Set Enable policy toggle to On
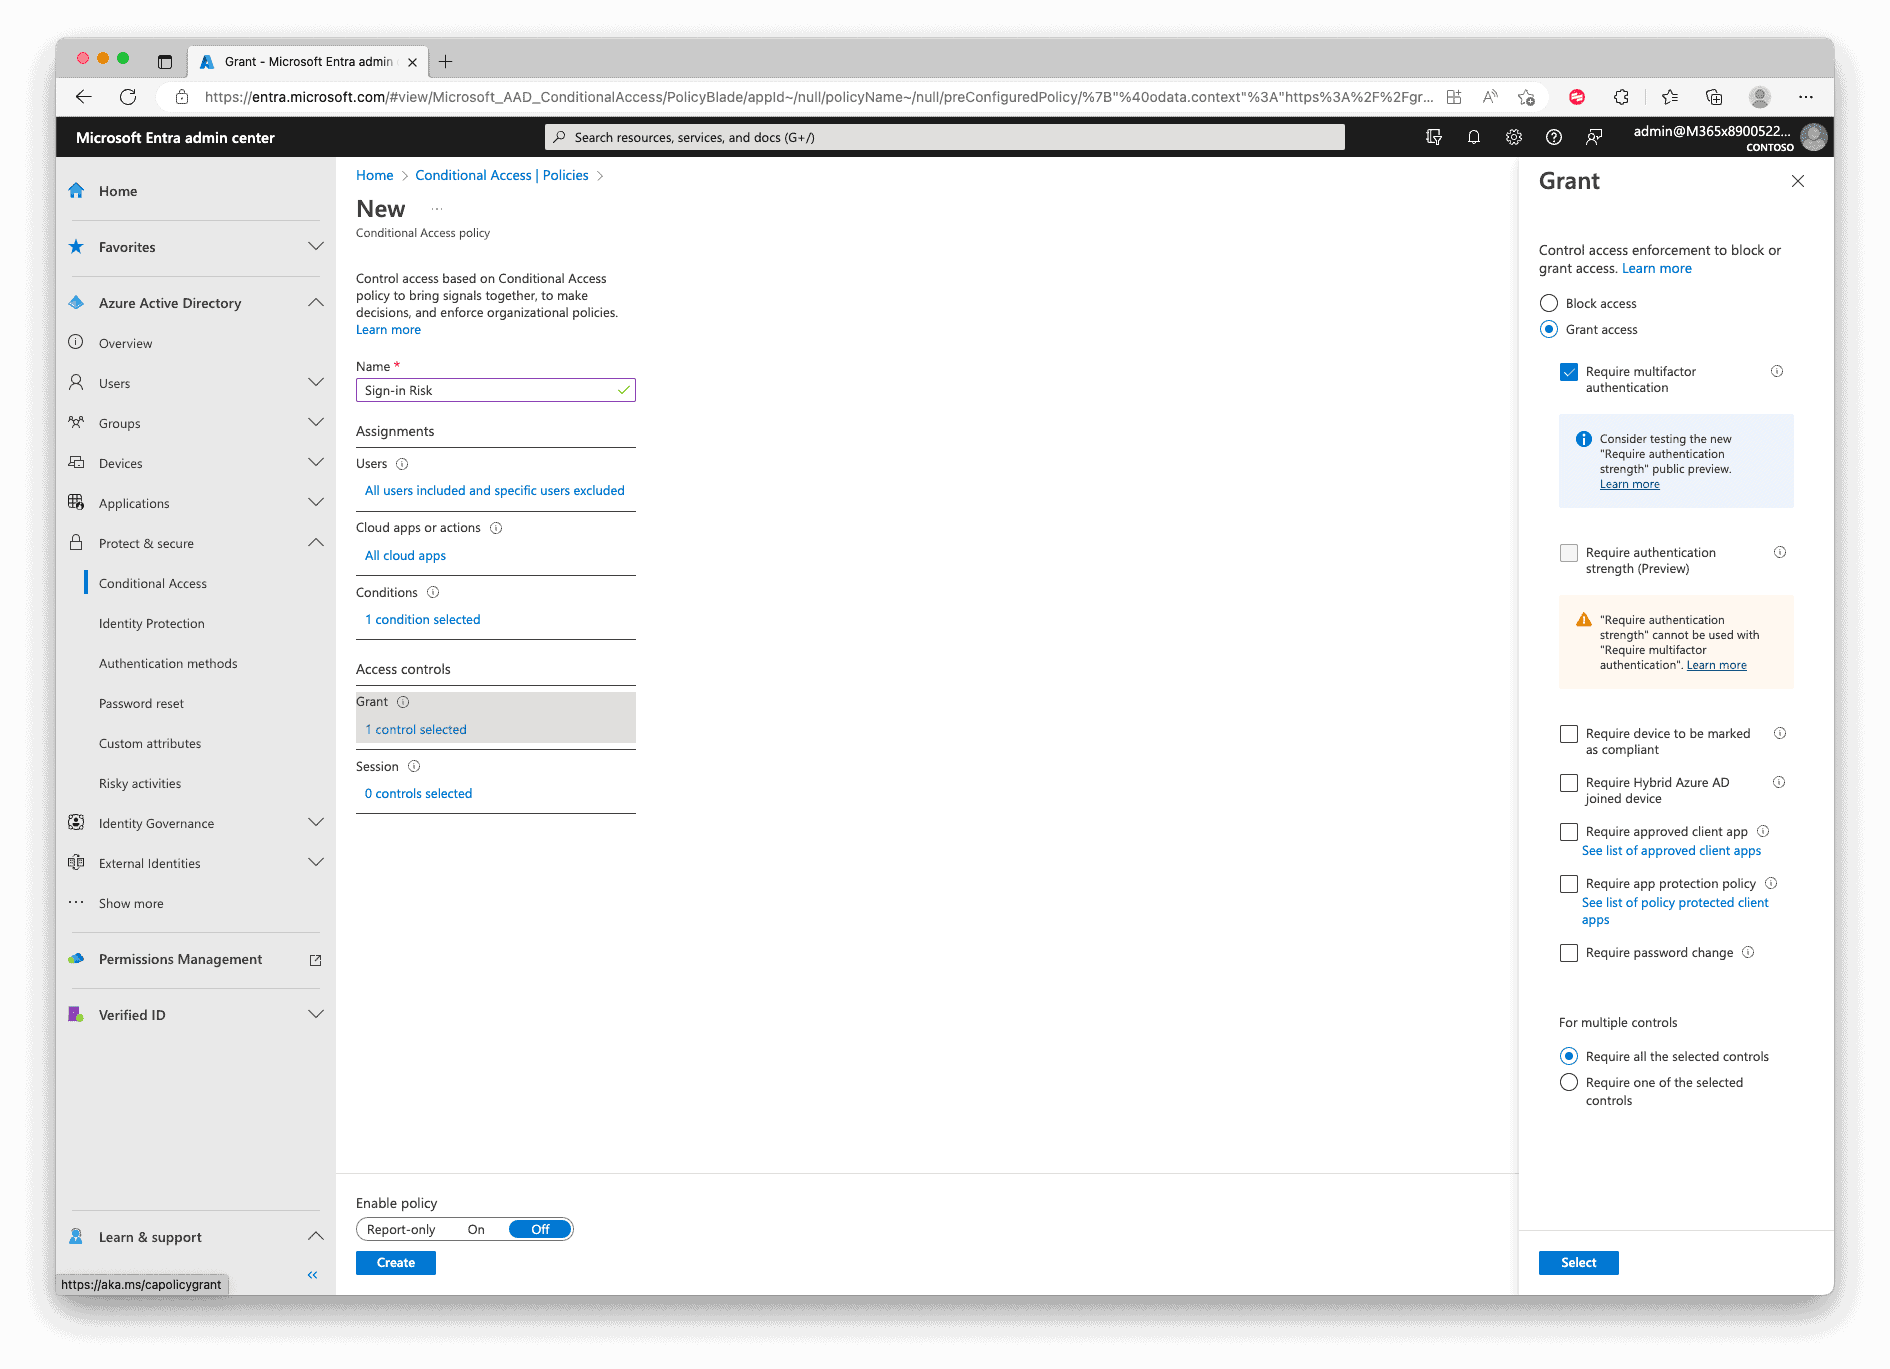Screen dimensions: 1890x1369 (476, 1230)
